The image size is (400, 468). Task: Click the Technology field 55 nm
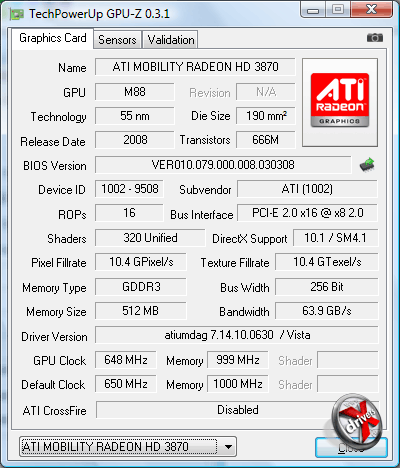[135, 116]
